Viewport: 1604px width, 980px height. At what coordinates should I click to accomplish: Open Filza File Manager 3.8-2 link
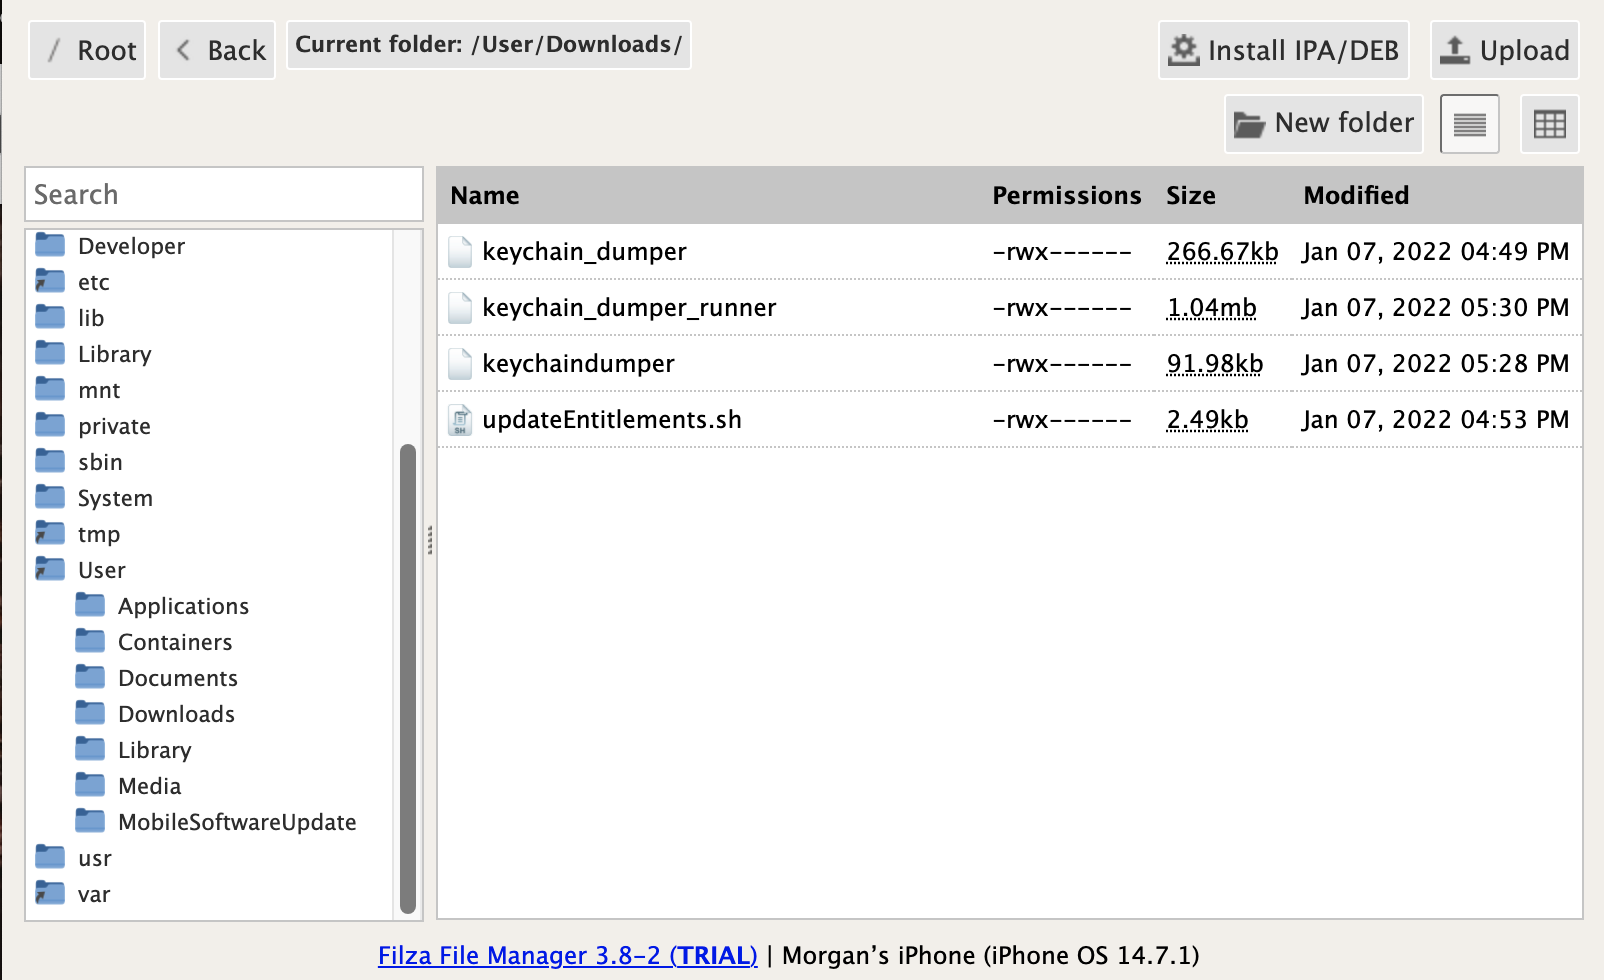click(x=568, y=955)
